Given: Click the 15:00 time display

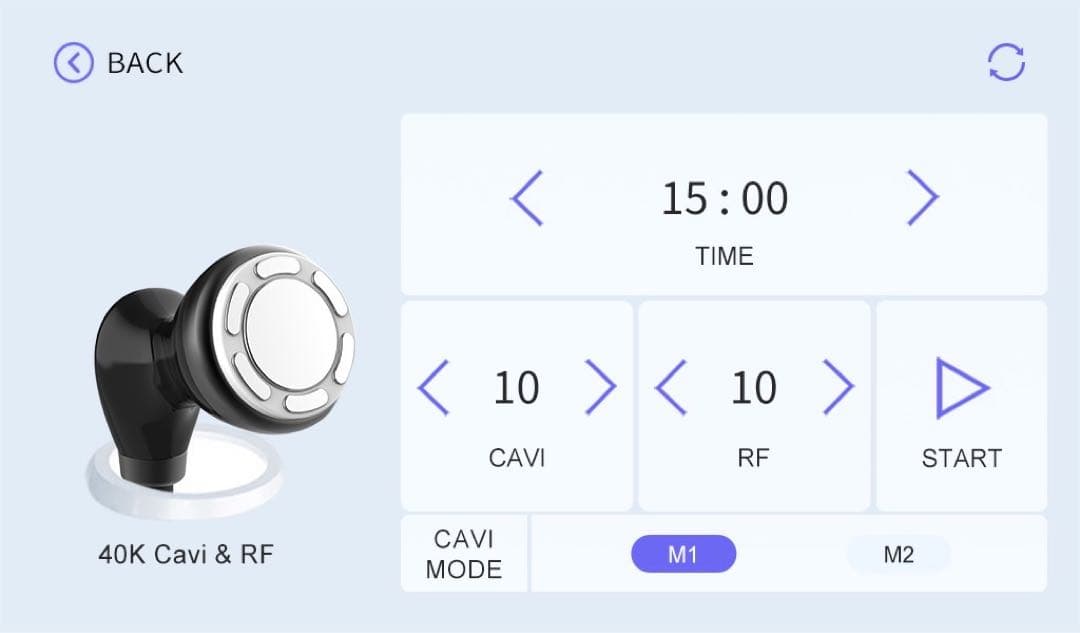Looking at the screenshot, I should tap(724, 199).
